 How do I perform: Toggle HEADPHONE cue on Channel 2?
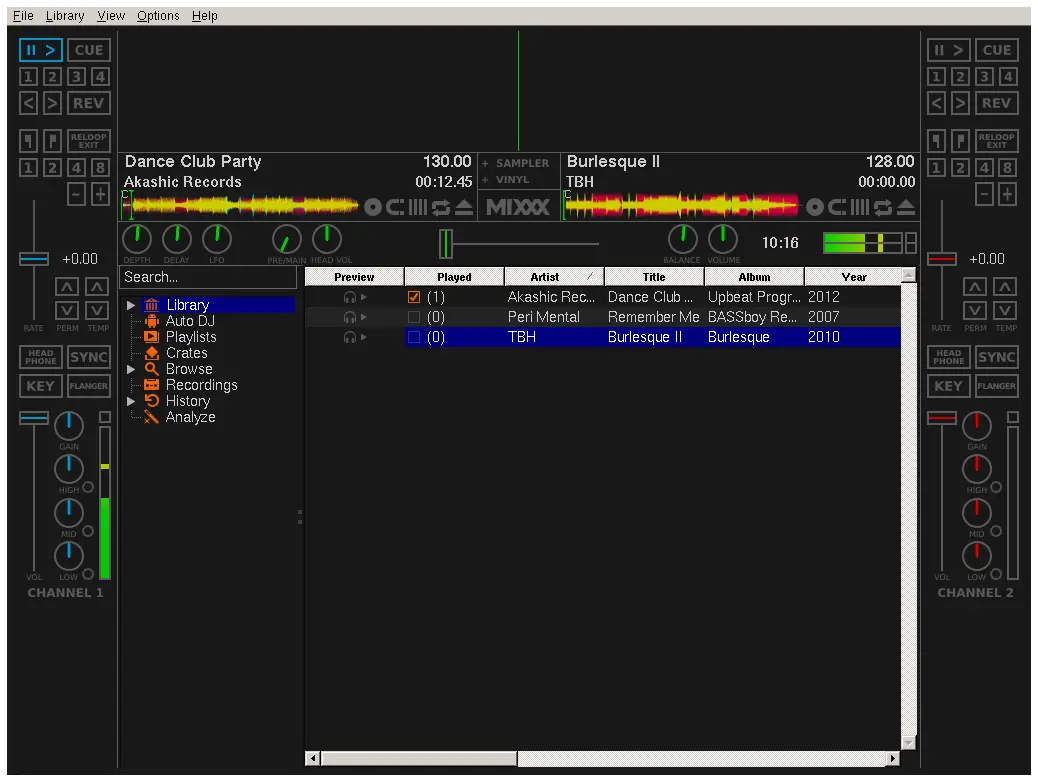pyautogui.click(x=949, y=357)
